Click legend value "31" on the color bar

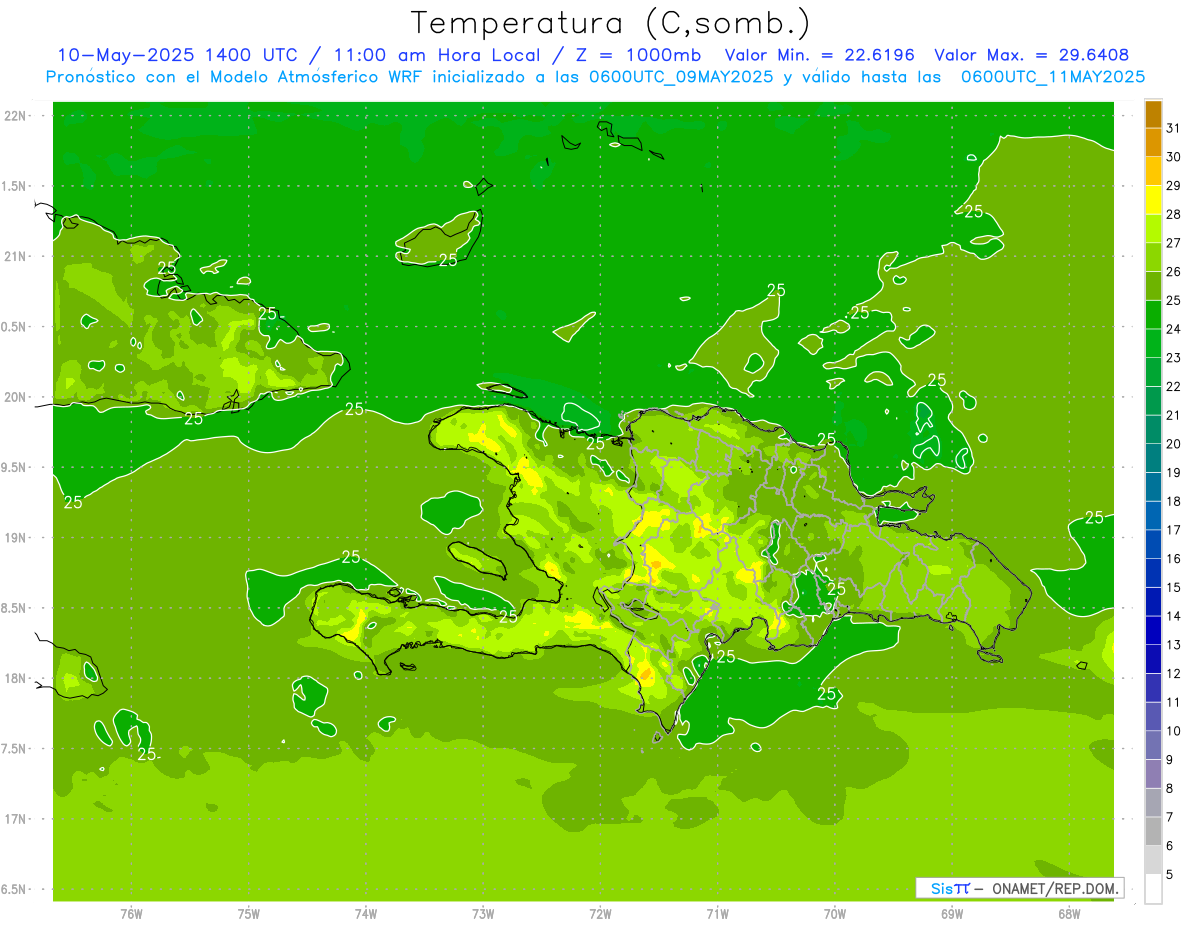point(1173,128)
